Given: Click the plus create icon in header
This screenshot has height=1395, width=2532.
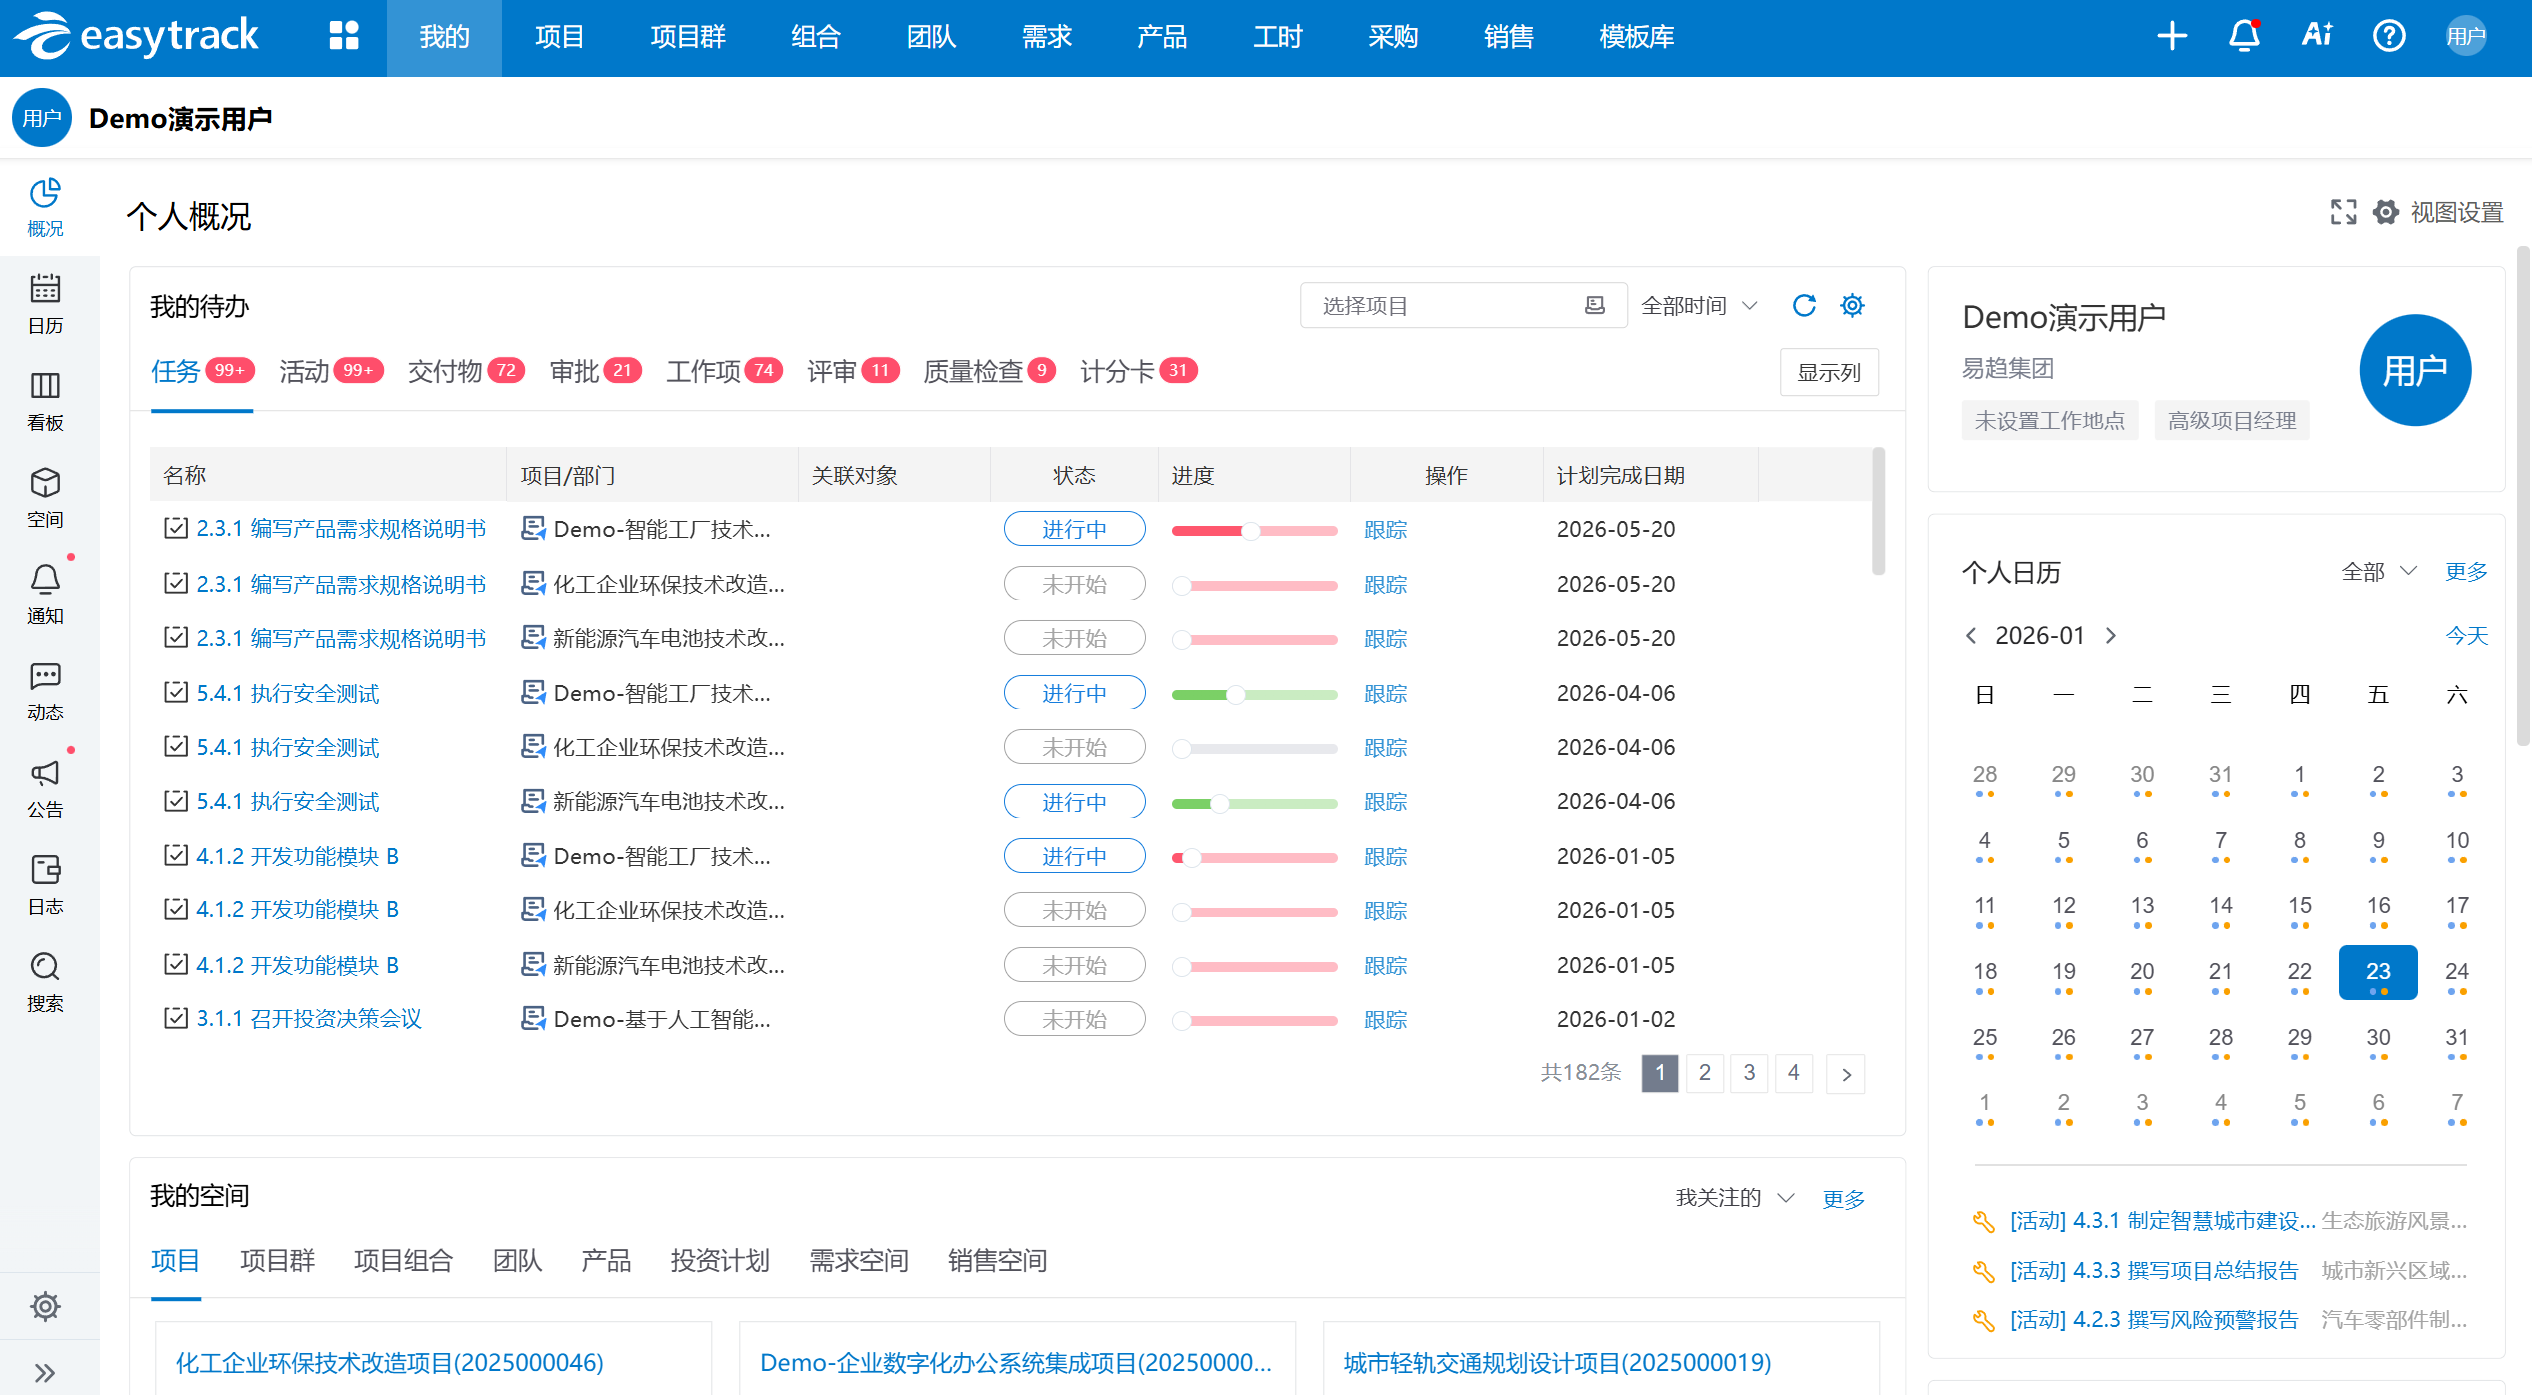Looking at the screenshot, I should [2172, 36].
